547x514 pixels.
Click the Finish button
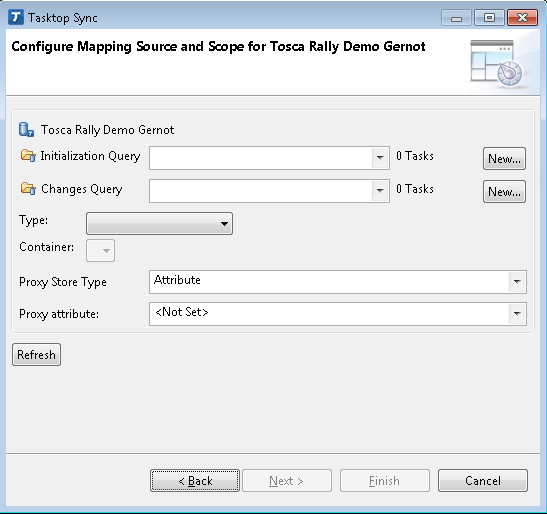click(385, 481)
